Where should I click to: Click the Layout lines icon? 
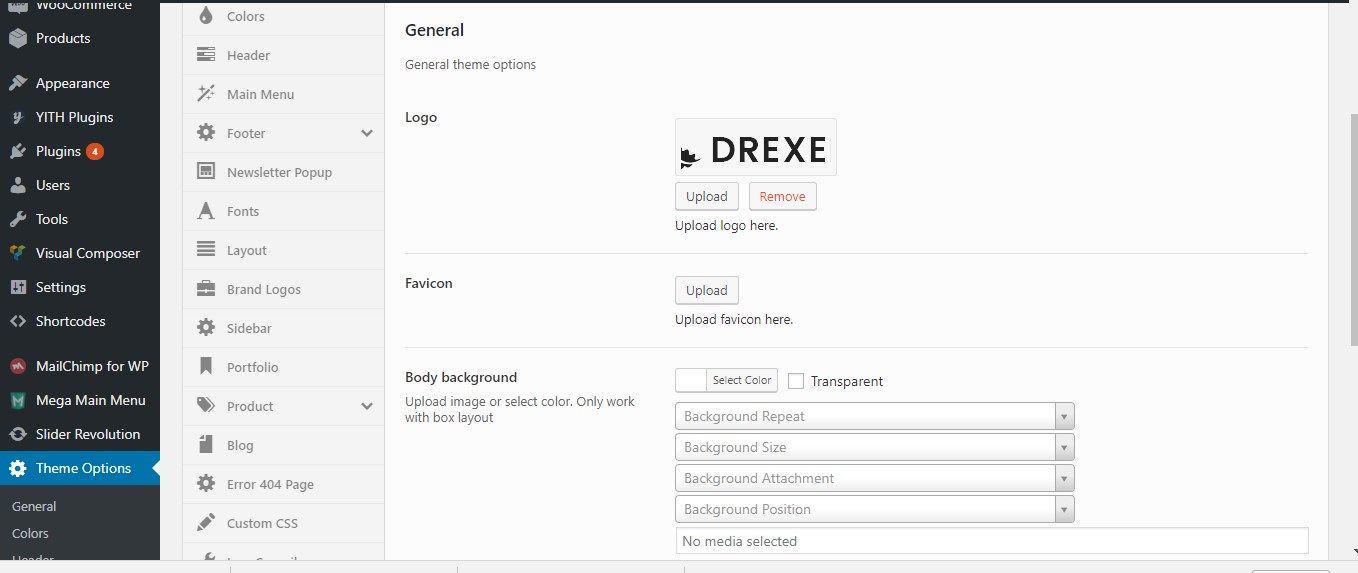click(206, 250)
